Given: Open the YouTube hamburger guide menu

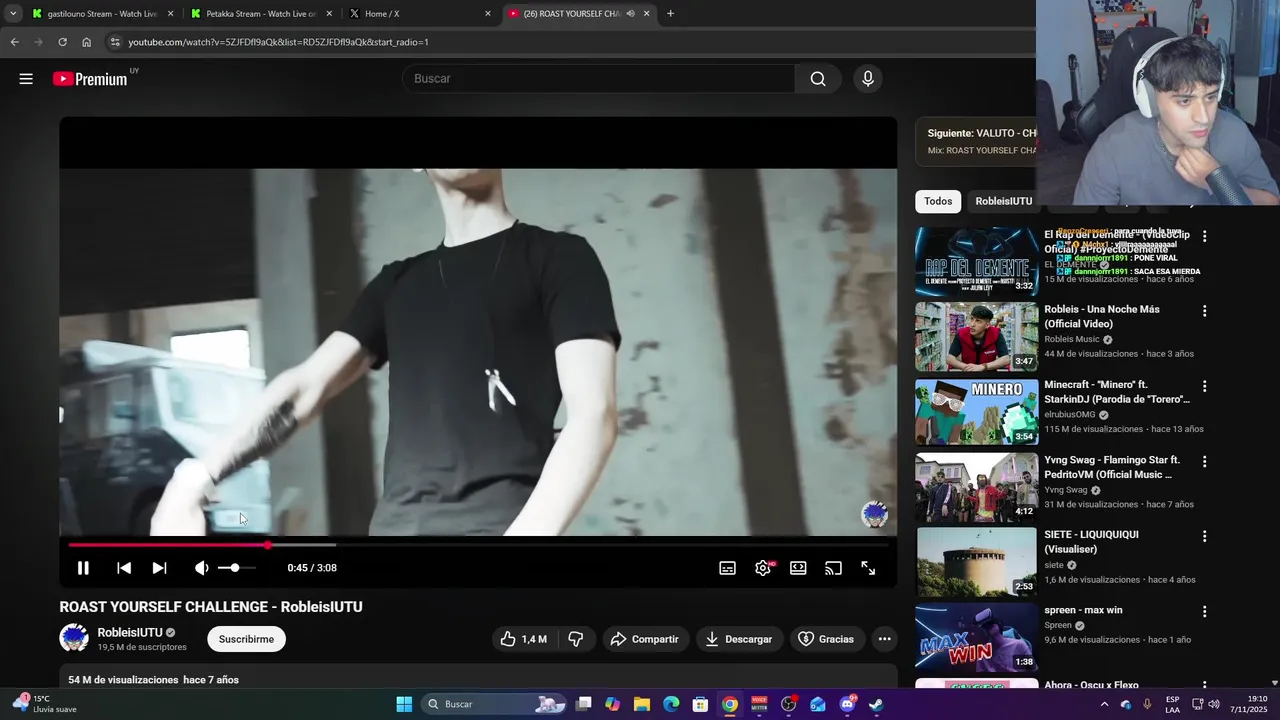Looking at the screenshot, I should pyautogui.click(x=26, y=79).
